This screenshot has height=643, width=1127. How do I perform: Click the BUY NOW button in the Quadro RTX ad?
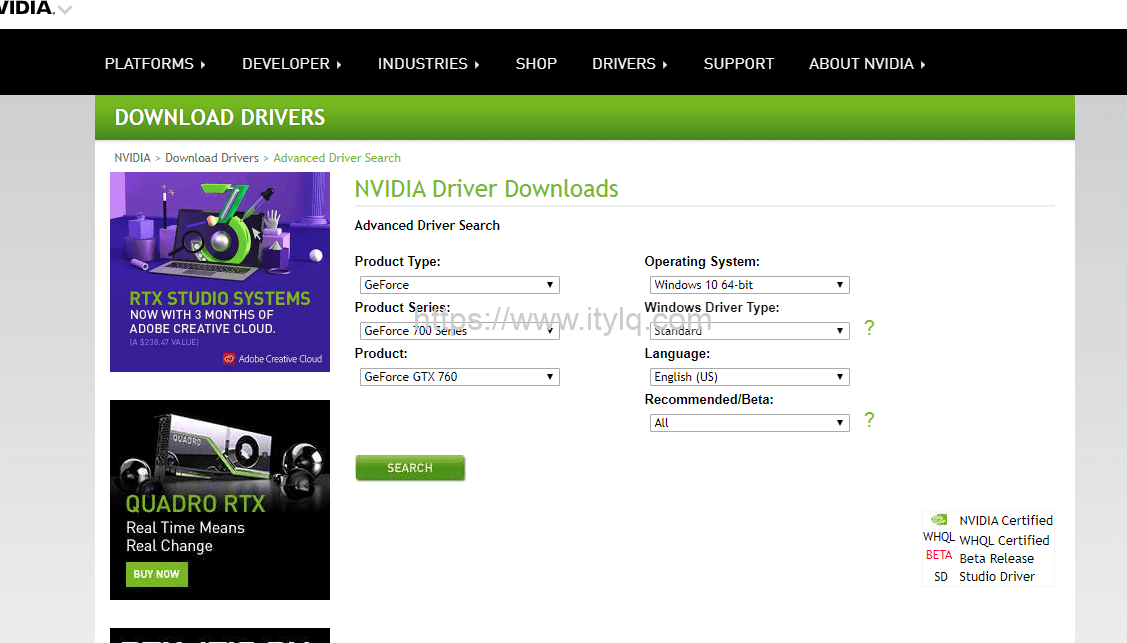[156, 574]
